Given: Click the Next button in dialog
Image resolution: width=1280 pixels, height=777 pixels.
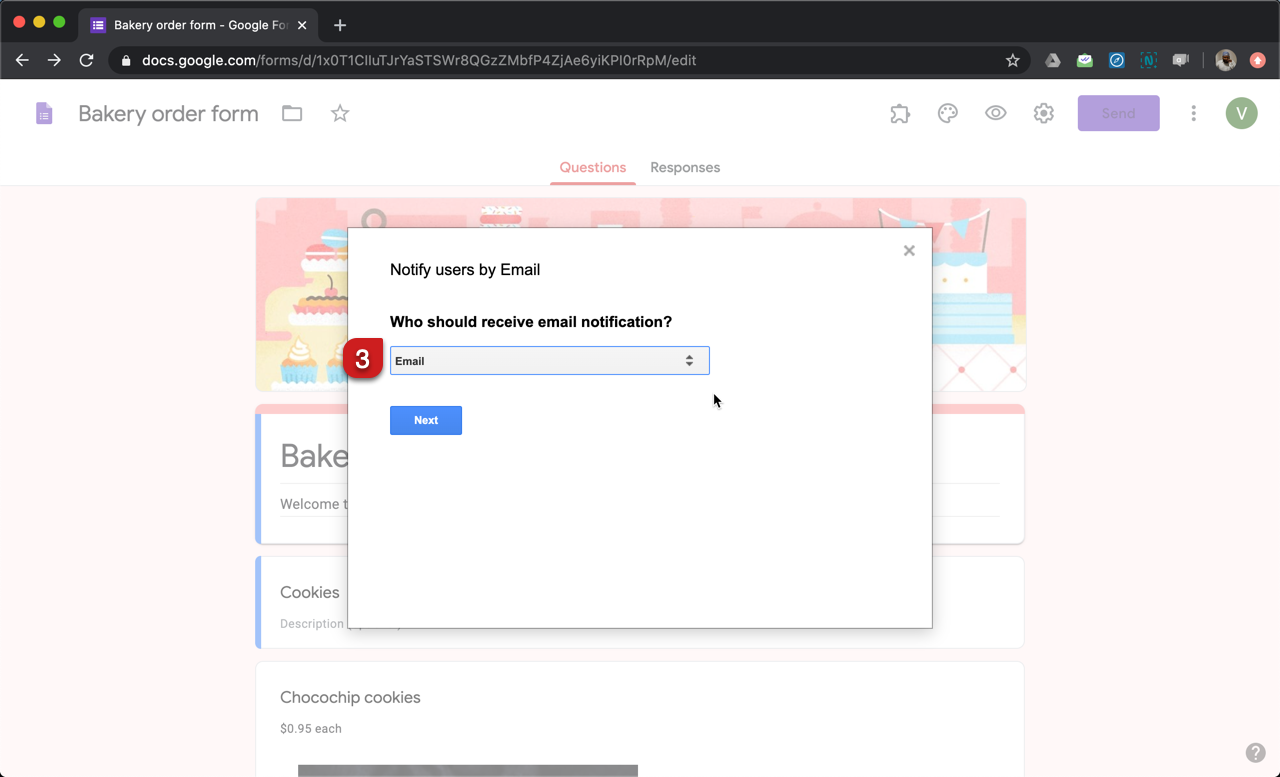Looking at the screenshot, I should [x=426, y=420].
